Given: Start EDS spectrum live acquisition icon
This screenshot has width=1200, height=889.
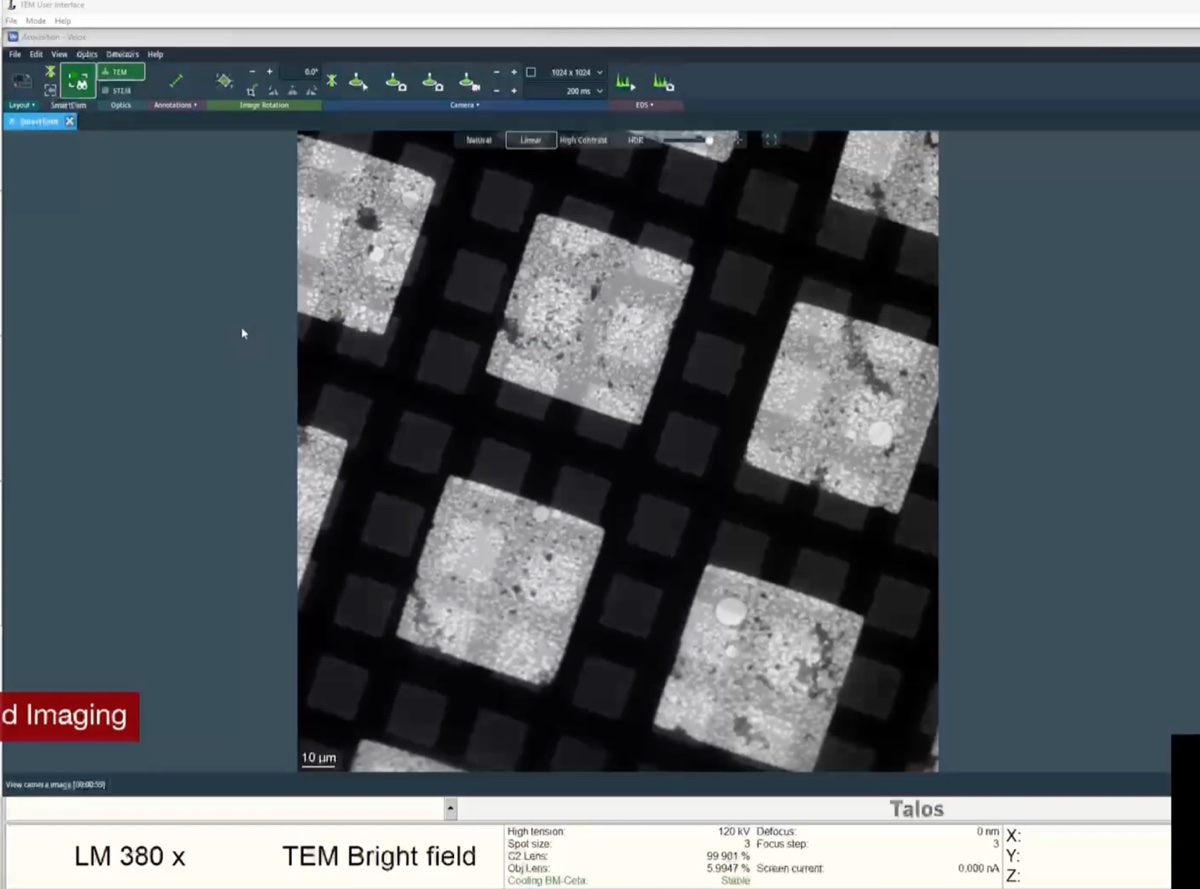Looking at the screenshot, I should (x=625, y=81).
